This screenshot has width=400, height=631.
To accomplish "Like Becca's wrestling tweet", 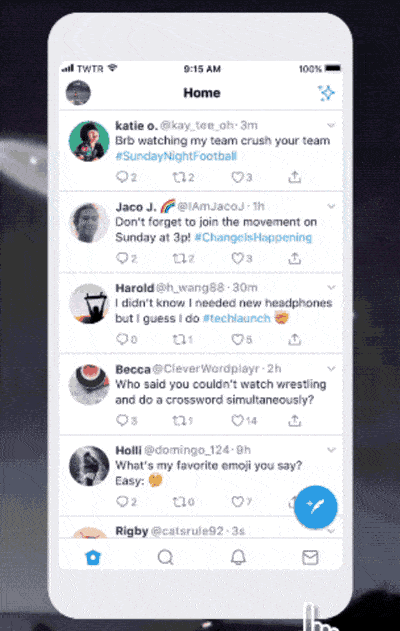I will (237, 421).
